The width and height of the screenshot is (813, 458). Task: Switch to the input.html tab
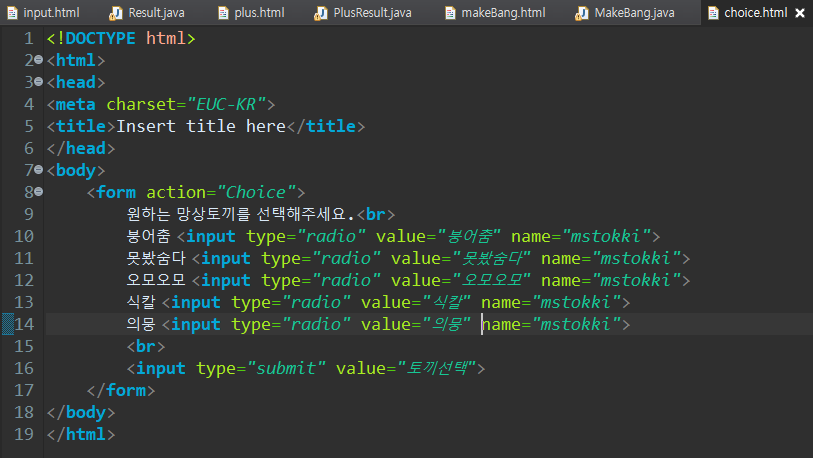(43, 12)
